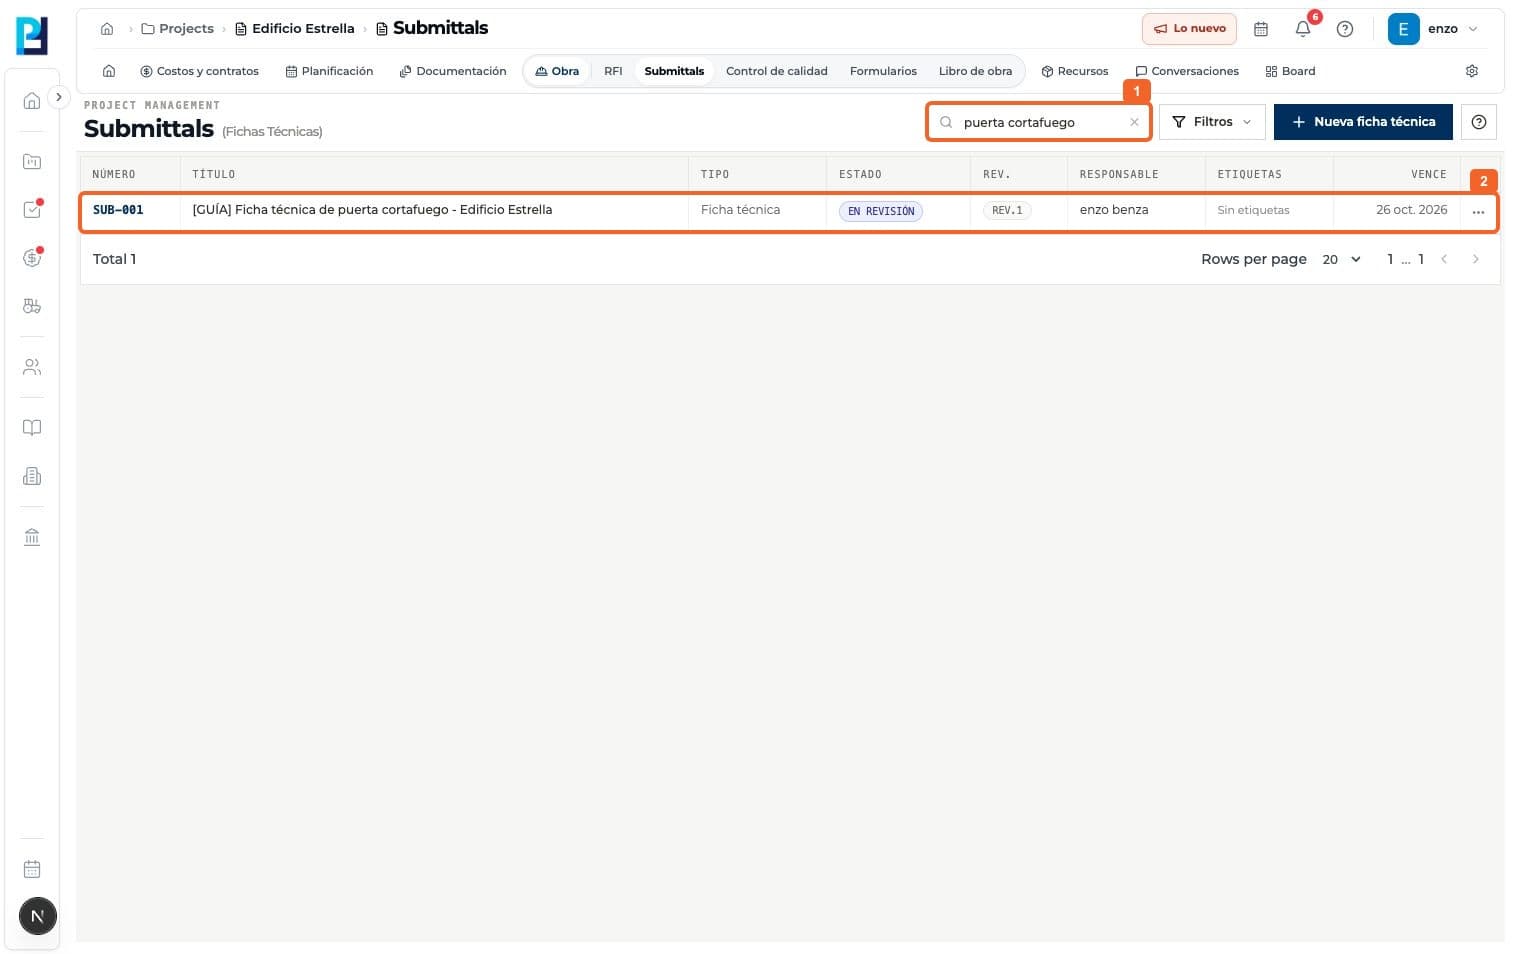Switch to Libro de obra tab
The height and width of the screenshot is (954, 1517).
[x=975, y=71]
